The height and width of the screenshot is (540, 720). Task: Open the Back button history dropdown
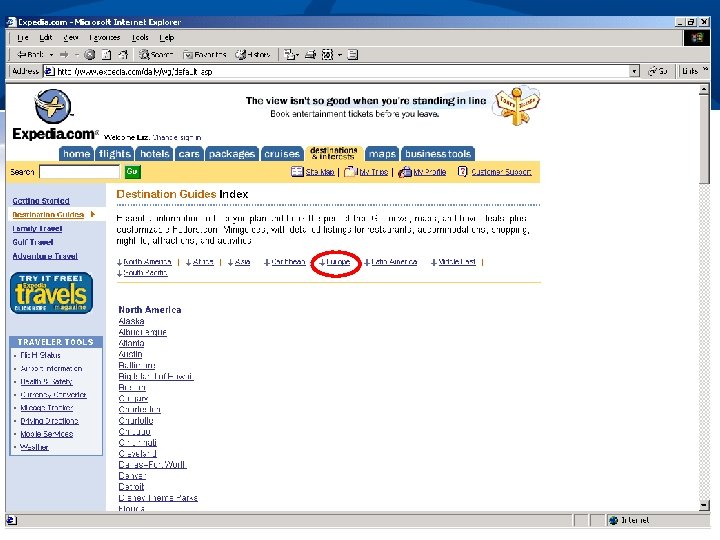pyautogui.click(x=51, y=55)
